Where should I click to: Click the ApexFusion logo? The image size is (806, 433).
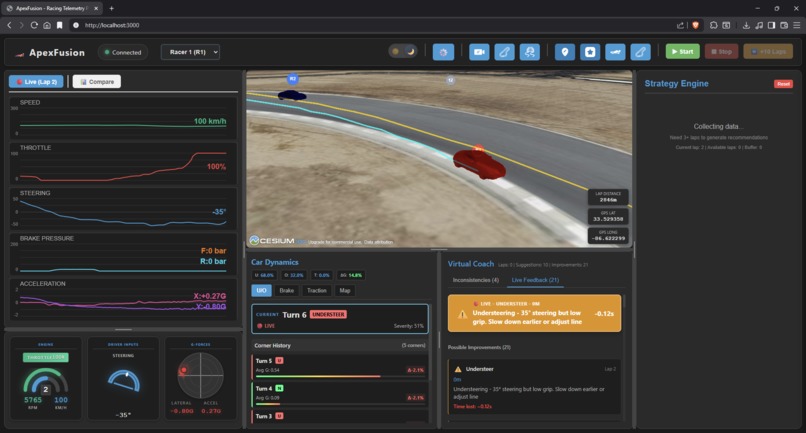[50, 52]
